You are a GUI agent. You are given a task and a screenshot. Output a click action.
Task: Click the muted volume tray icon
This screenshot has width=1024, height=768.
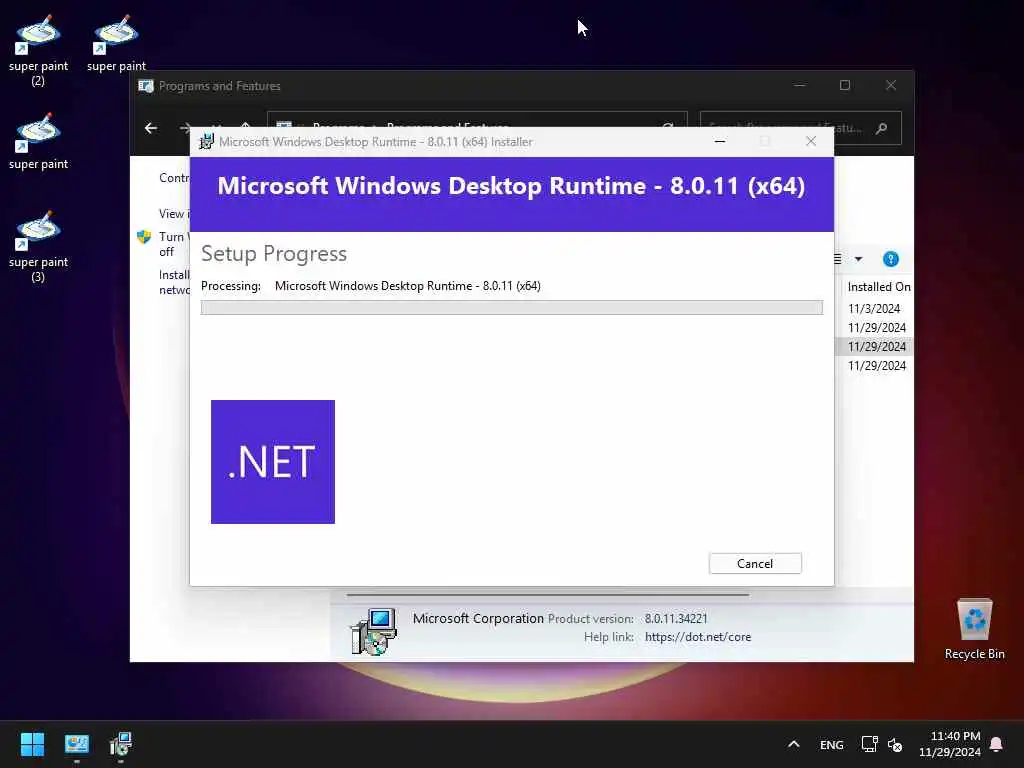point(895,744)
